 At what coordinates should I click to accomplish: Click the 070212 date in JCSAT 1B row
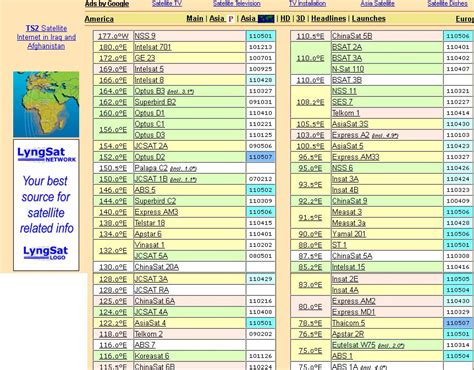[x=261, y=179]
